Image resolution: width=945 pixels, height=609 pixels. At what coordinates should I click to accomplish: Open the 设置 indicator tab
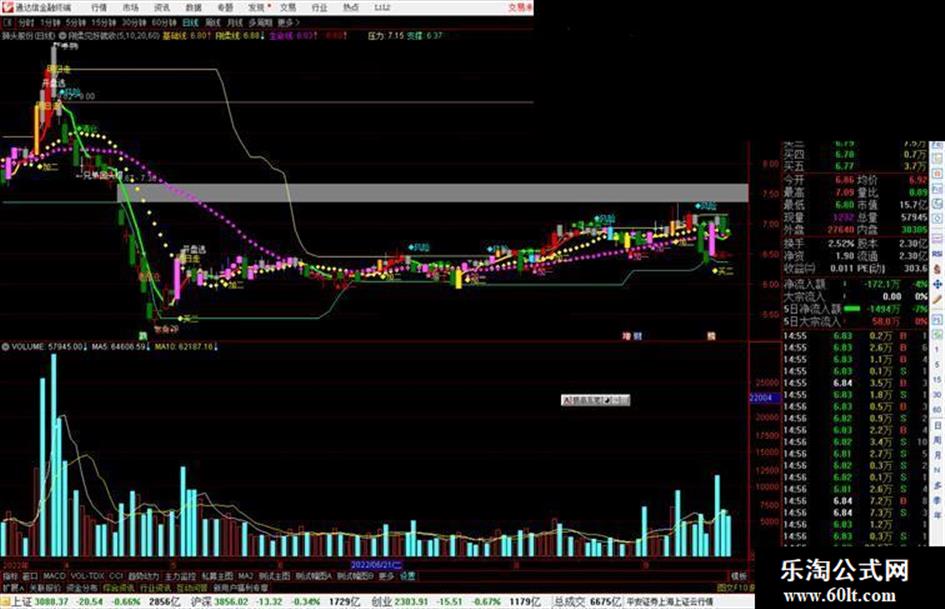click(408, 576)
